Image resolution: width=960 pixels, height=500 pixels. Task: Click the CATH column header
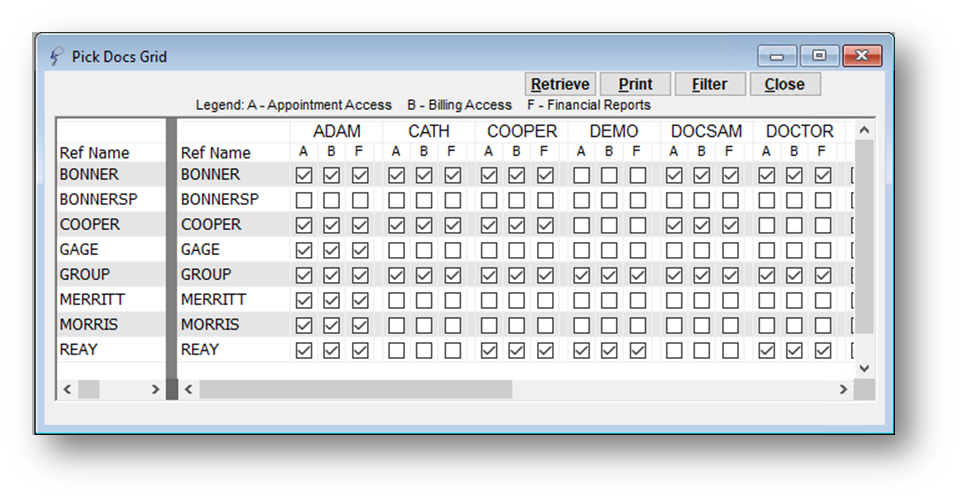click(429, 131)
